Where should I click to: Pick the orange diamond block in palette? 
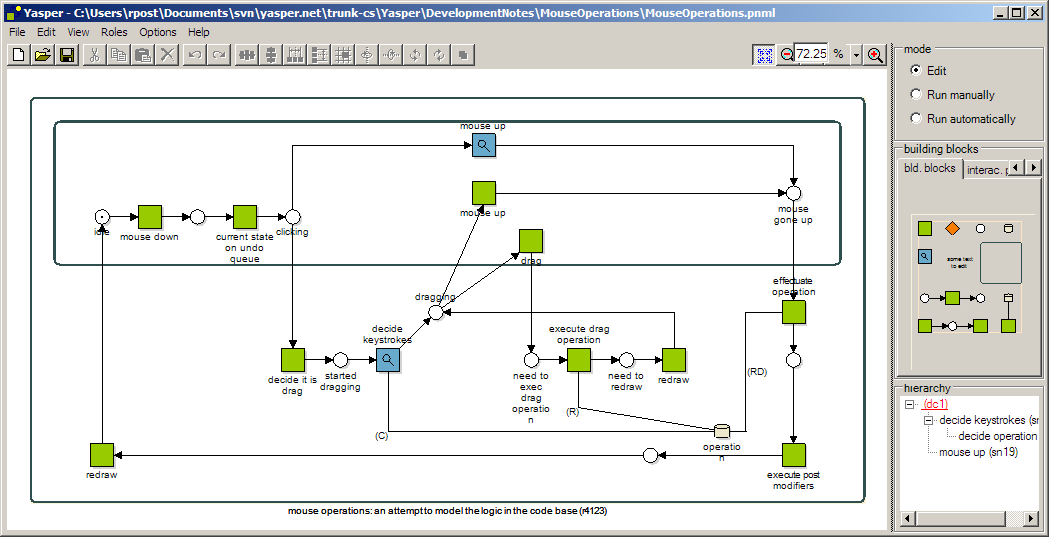coord(952,229)
